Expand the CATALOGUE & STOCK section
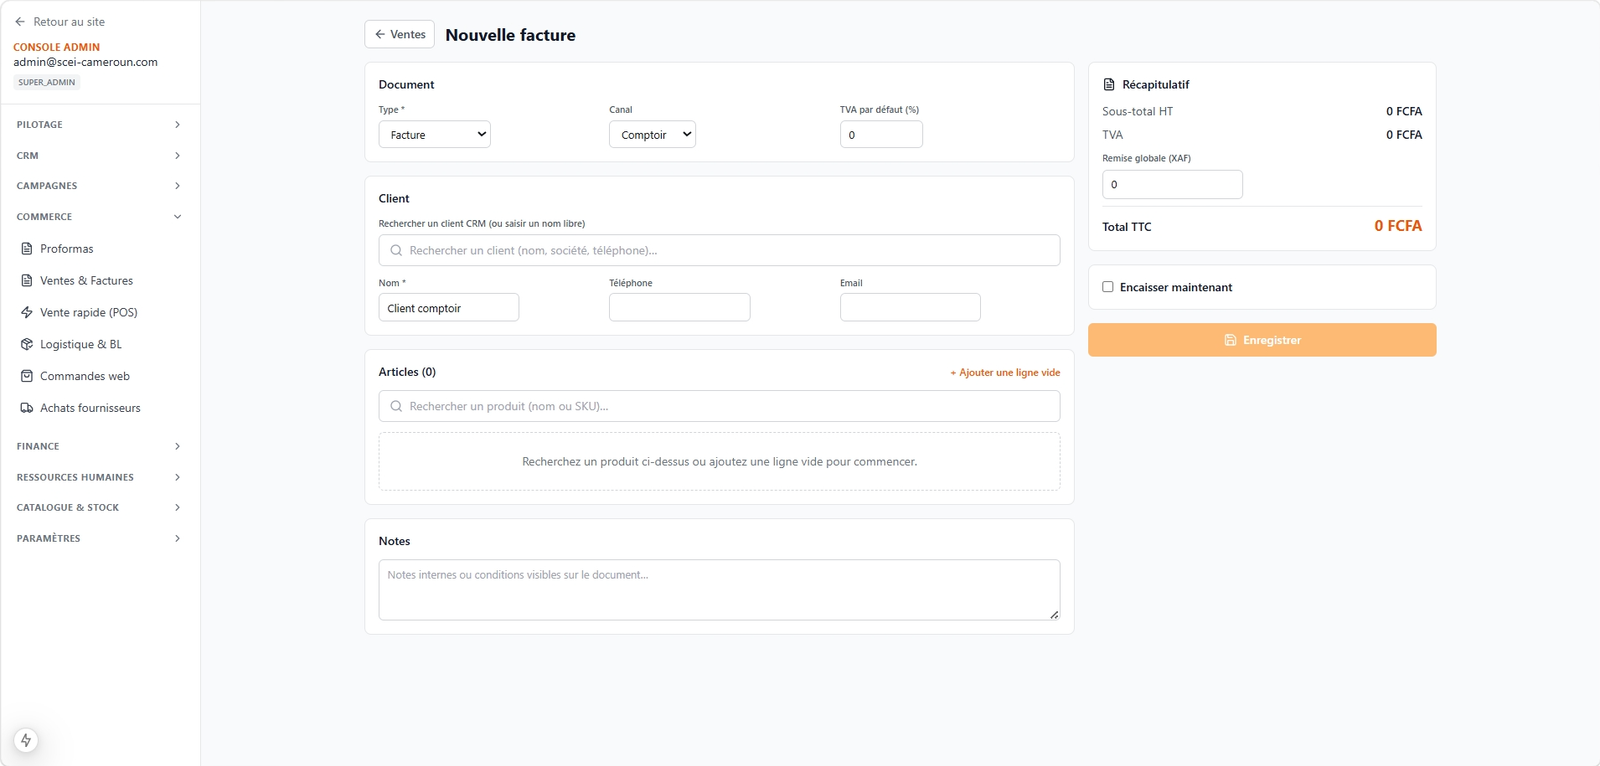 point(99,508)
